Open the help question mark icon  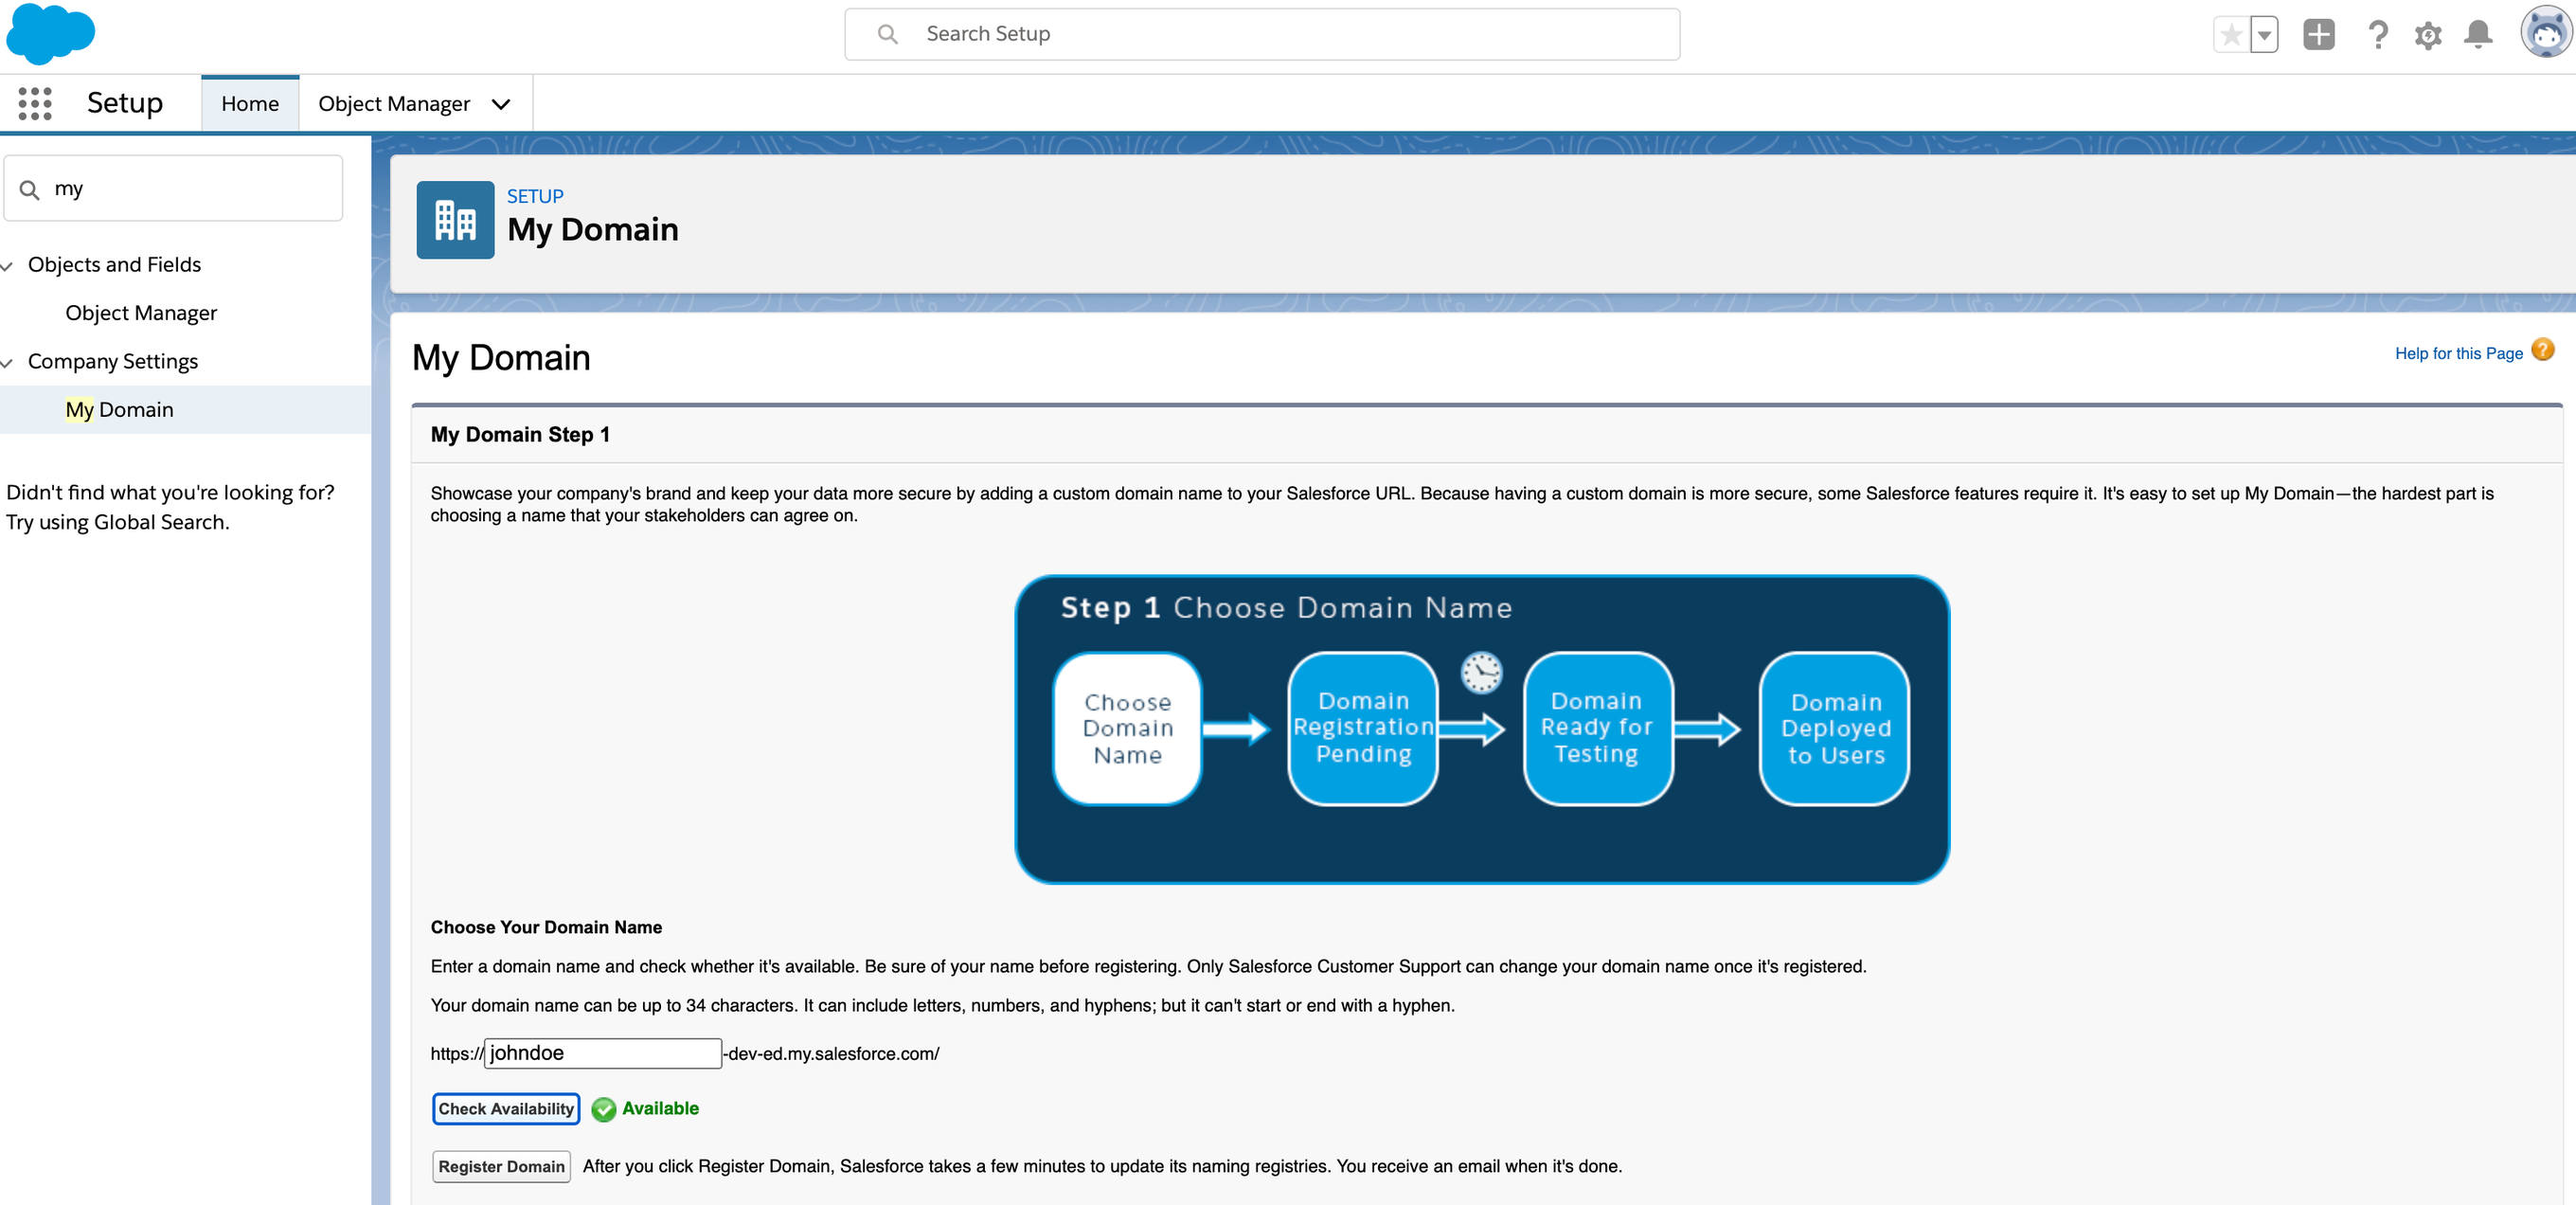point(2378,35)
